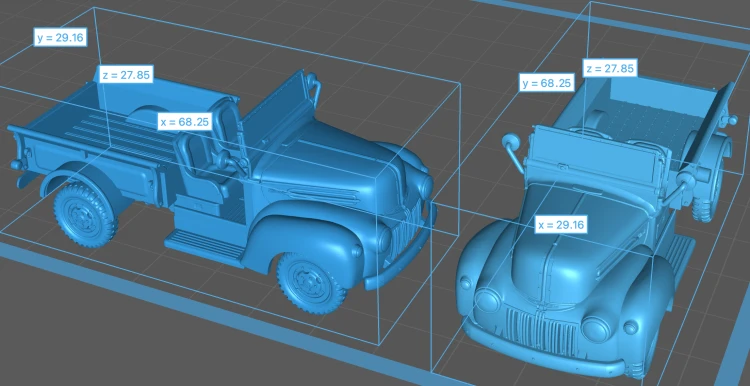Click the right truck's 'z = 27.85' label
This screenshot has width=750, height=386.
[x=610, y=68]
